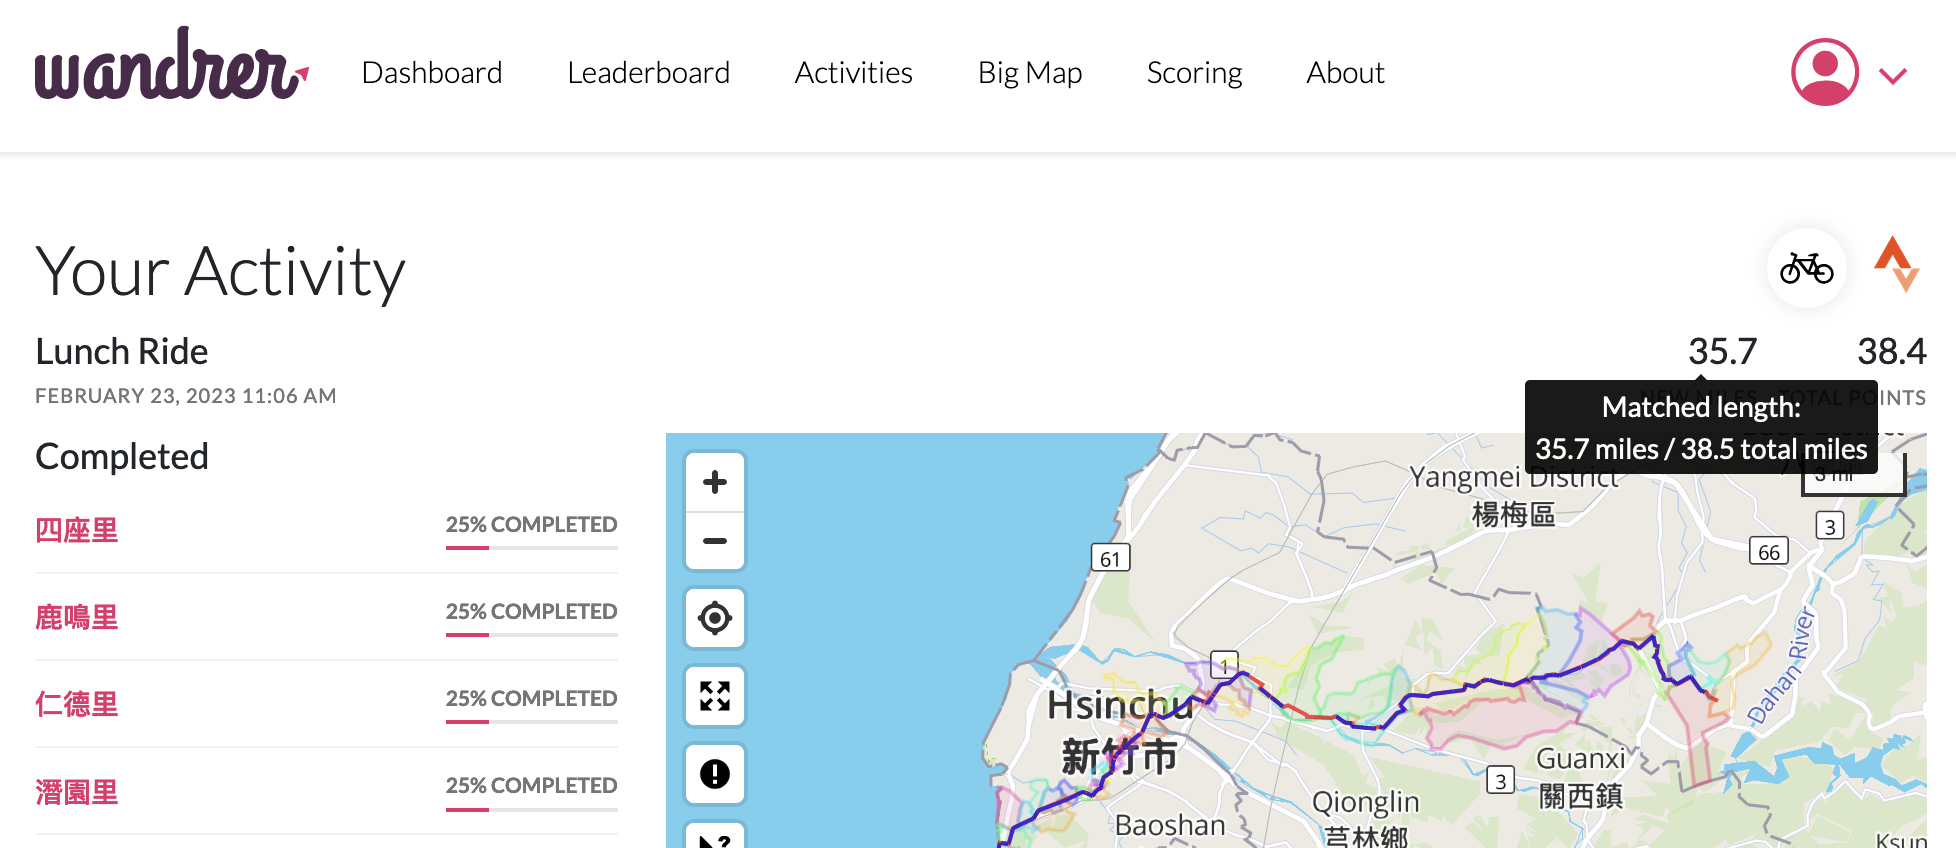
Task: Go to the Activities page
Action: click(x=854, y=73)
